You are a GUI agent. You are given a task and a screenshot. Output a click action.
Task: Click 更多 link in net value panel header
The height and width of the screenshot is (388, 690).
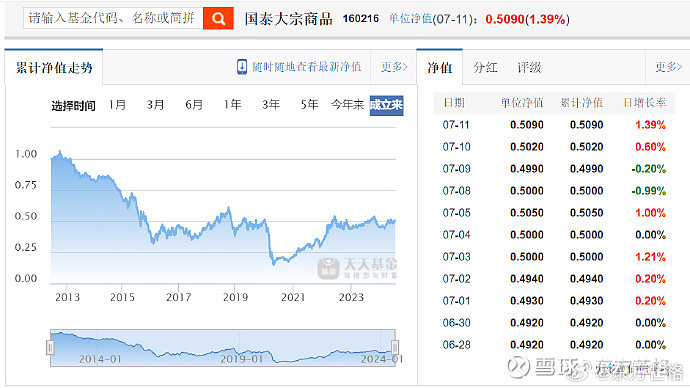668,67
